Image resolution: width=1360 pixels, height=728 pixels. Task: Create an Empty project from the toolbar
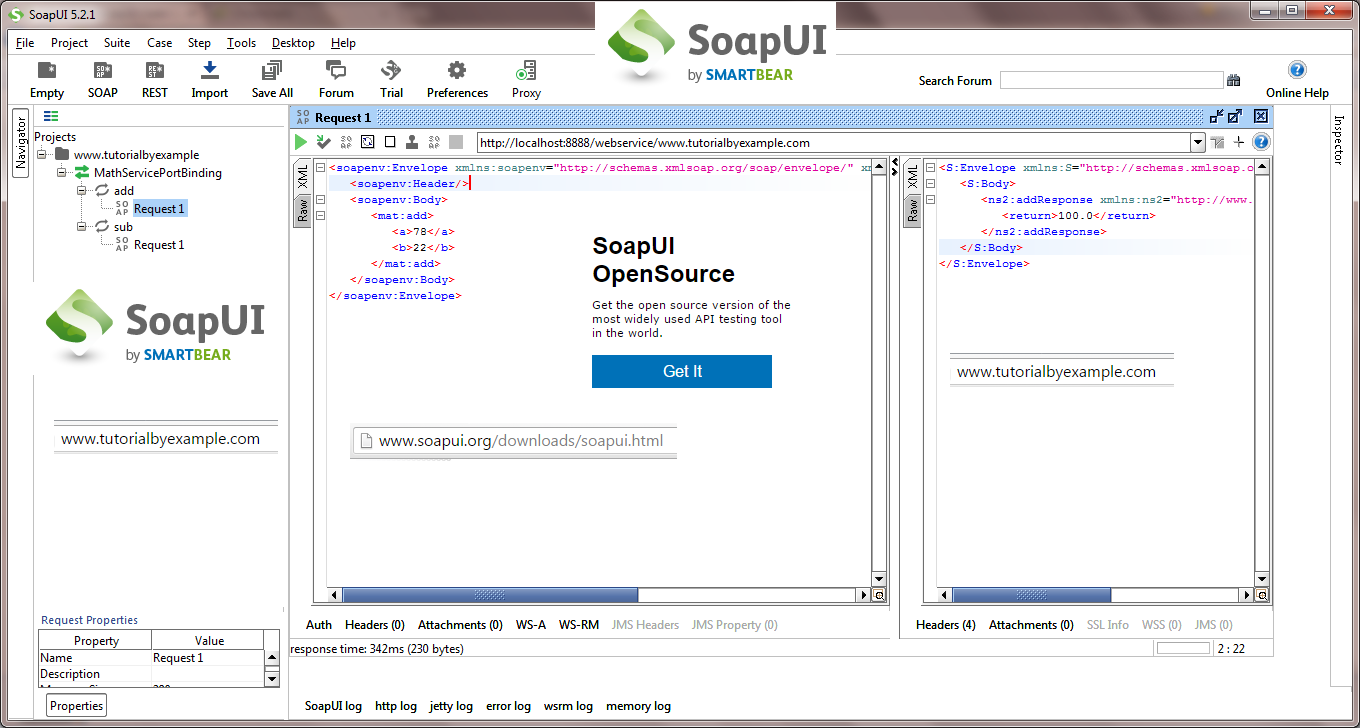(47, 79)
